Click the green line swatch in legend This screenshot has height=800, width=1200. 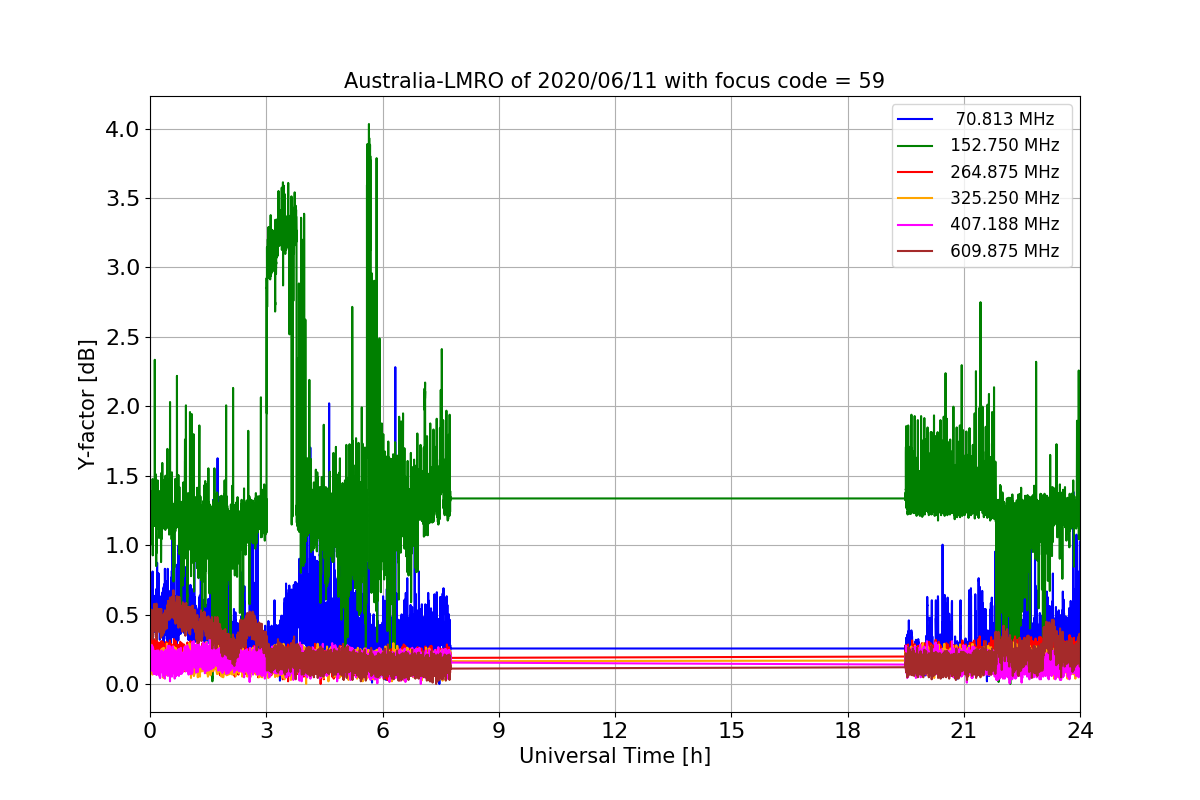tap(915, 145)
